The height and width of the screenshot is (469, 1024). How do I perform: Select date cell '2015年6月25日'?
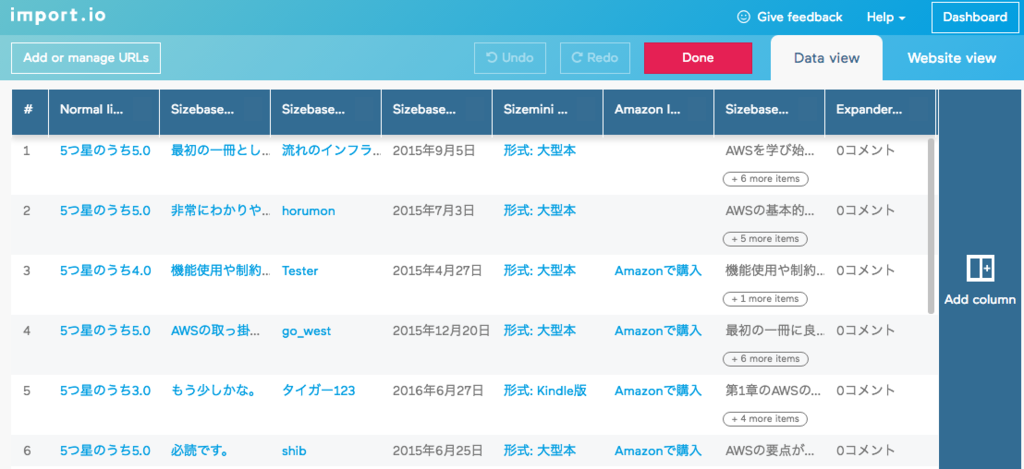tap(438, 451)
